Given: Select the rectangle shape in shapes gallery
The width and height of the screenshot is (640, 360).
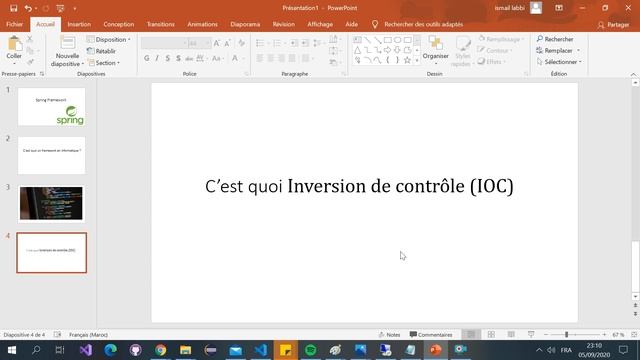Looking at the screenshot, I should [387, 40].
